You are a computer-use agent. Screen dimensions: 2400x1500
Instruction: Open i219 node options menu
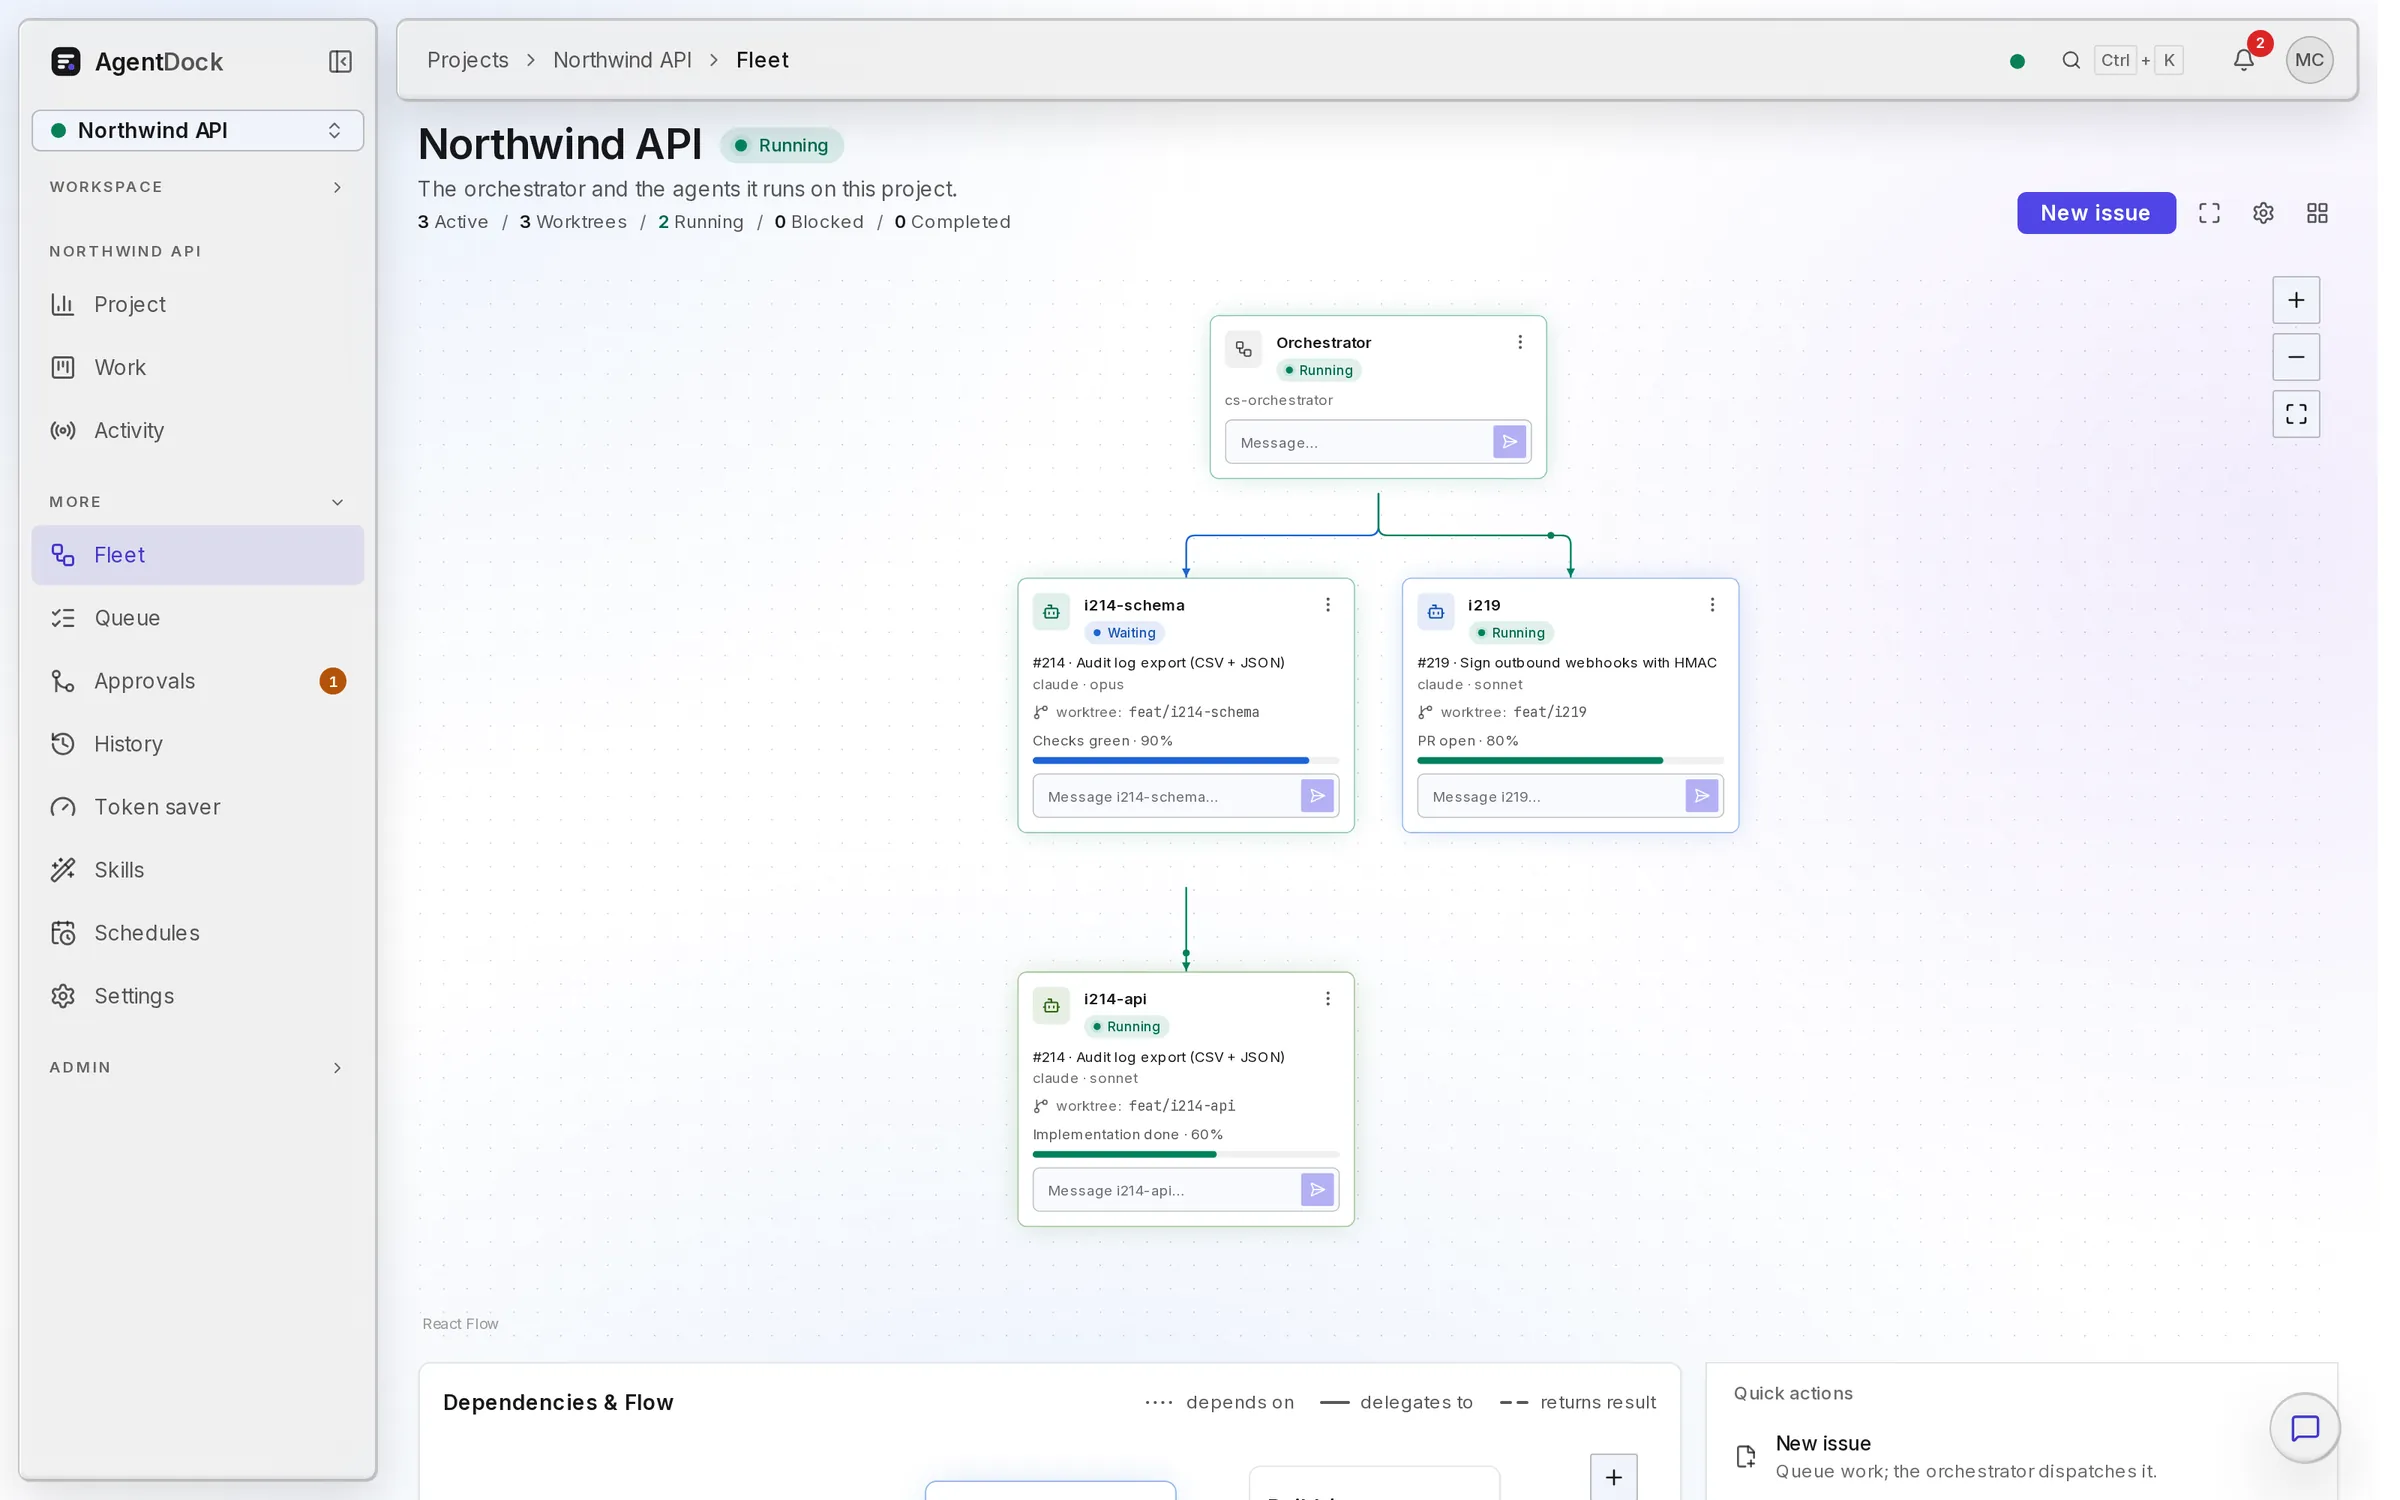(1712, 605)
